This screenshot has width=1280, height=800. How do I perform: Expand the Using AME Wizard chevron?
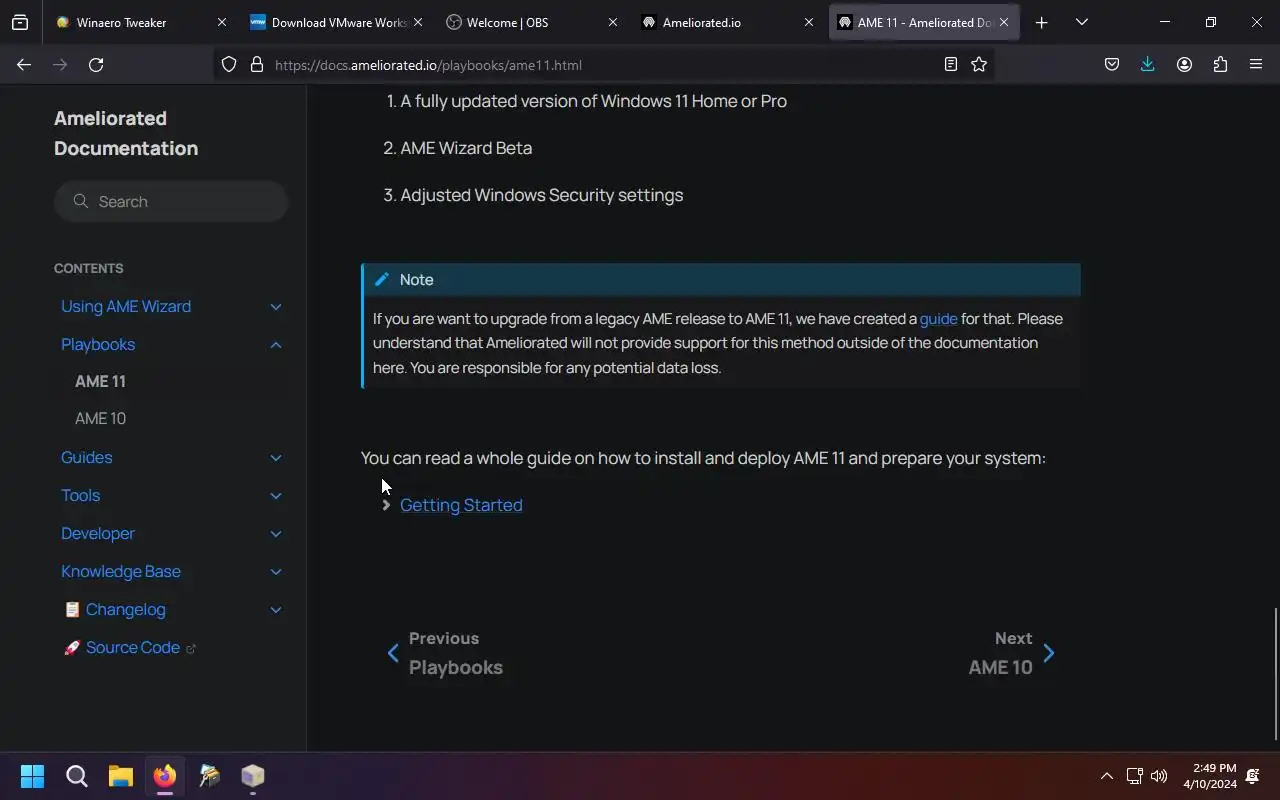[x=276, y=307]
